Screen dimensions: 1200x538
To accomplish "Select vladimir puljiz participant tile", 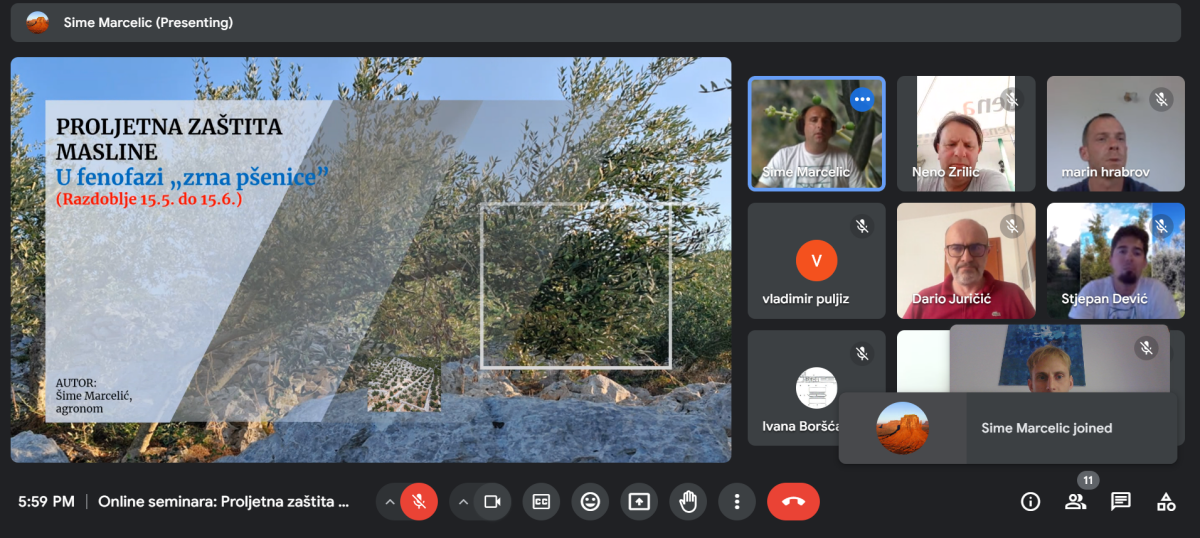I will (x=816, y=261).
